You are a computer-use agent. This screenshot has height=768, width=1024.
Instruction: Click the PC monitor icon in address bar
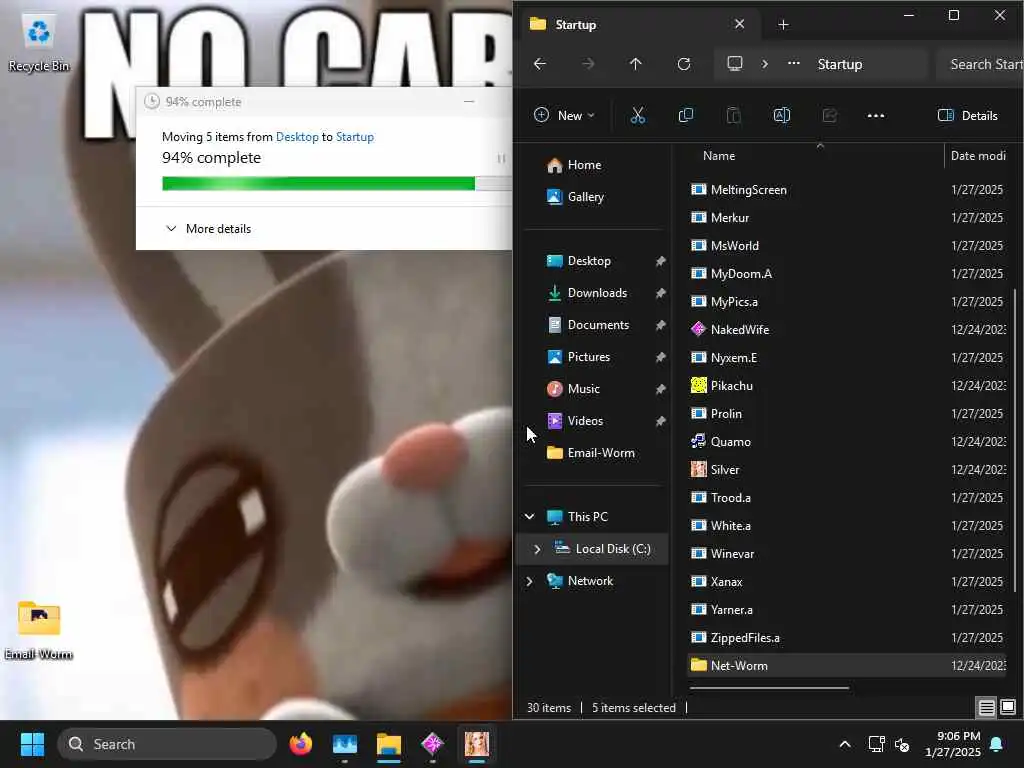[x=735, y=63]
